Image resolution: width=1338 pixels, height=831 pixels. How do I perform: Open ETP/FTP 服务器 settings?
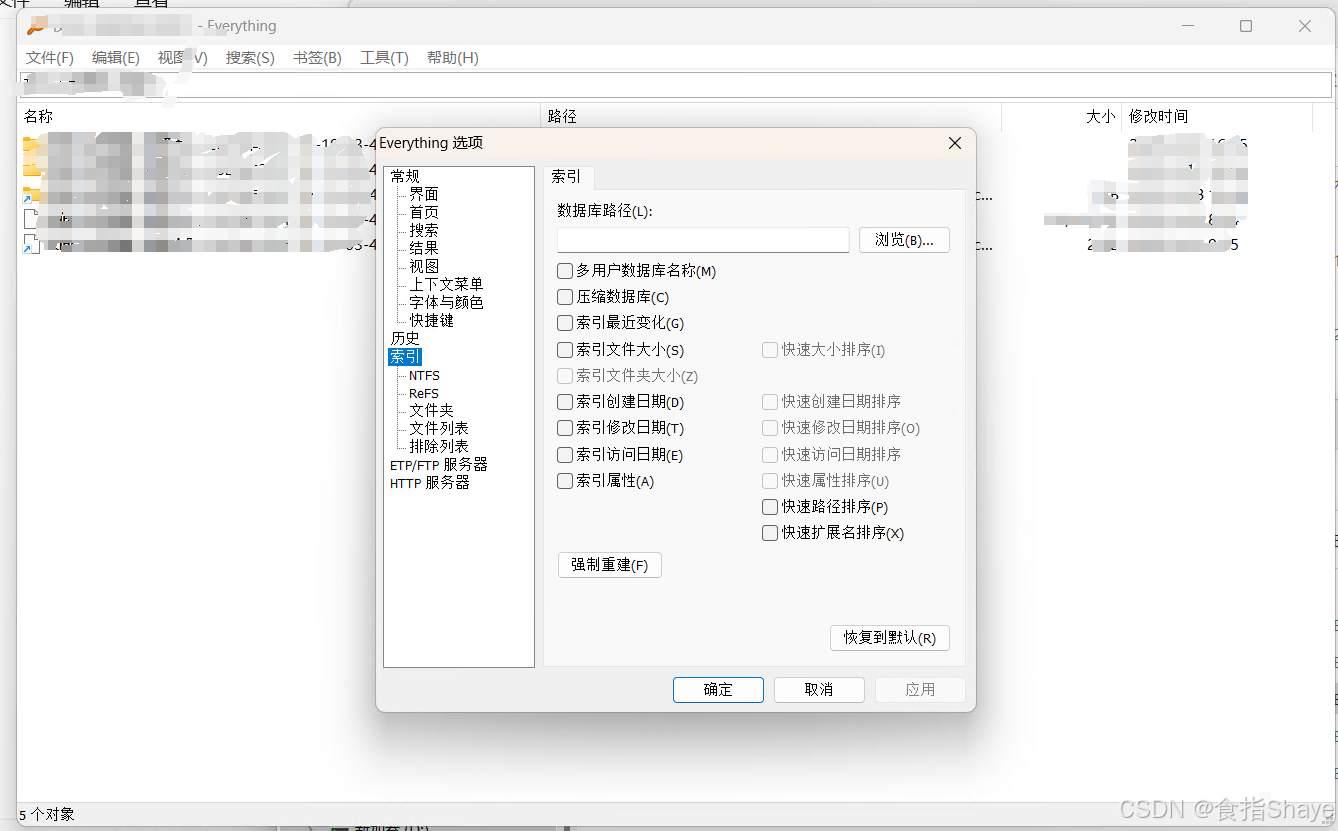439,465
